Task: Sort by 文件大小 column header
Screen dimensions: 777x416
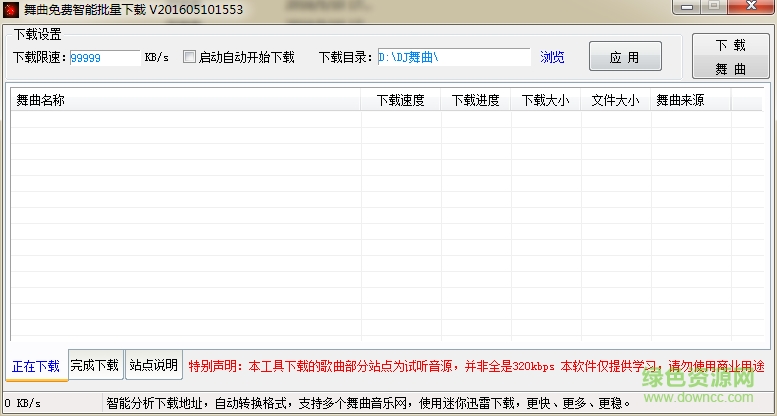Action: pyautogui.click(x=615, y=100)
